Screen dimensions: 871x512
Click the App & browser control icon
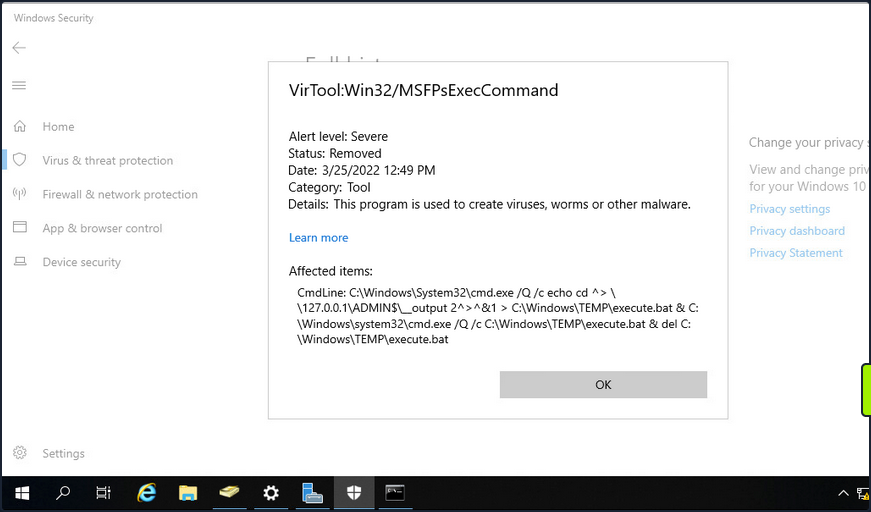click(19, 228)
